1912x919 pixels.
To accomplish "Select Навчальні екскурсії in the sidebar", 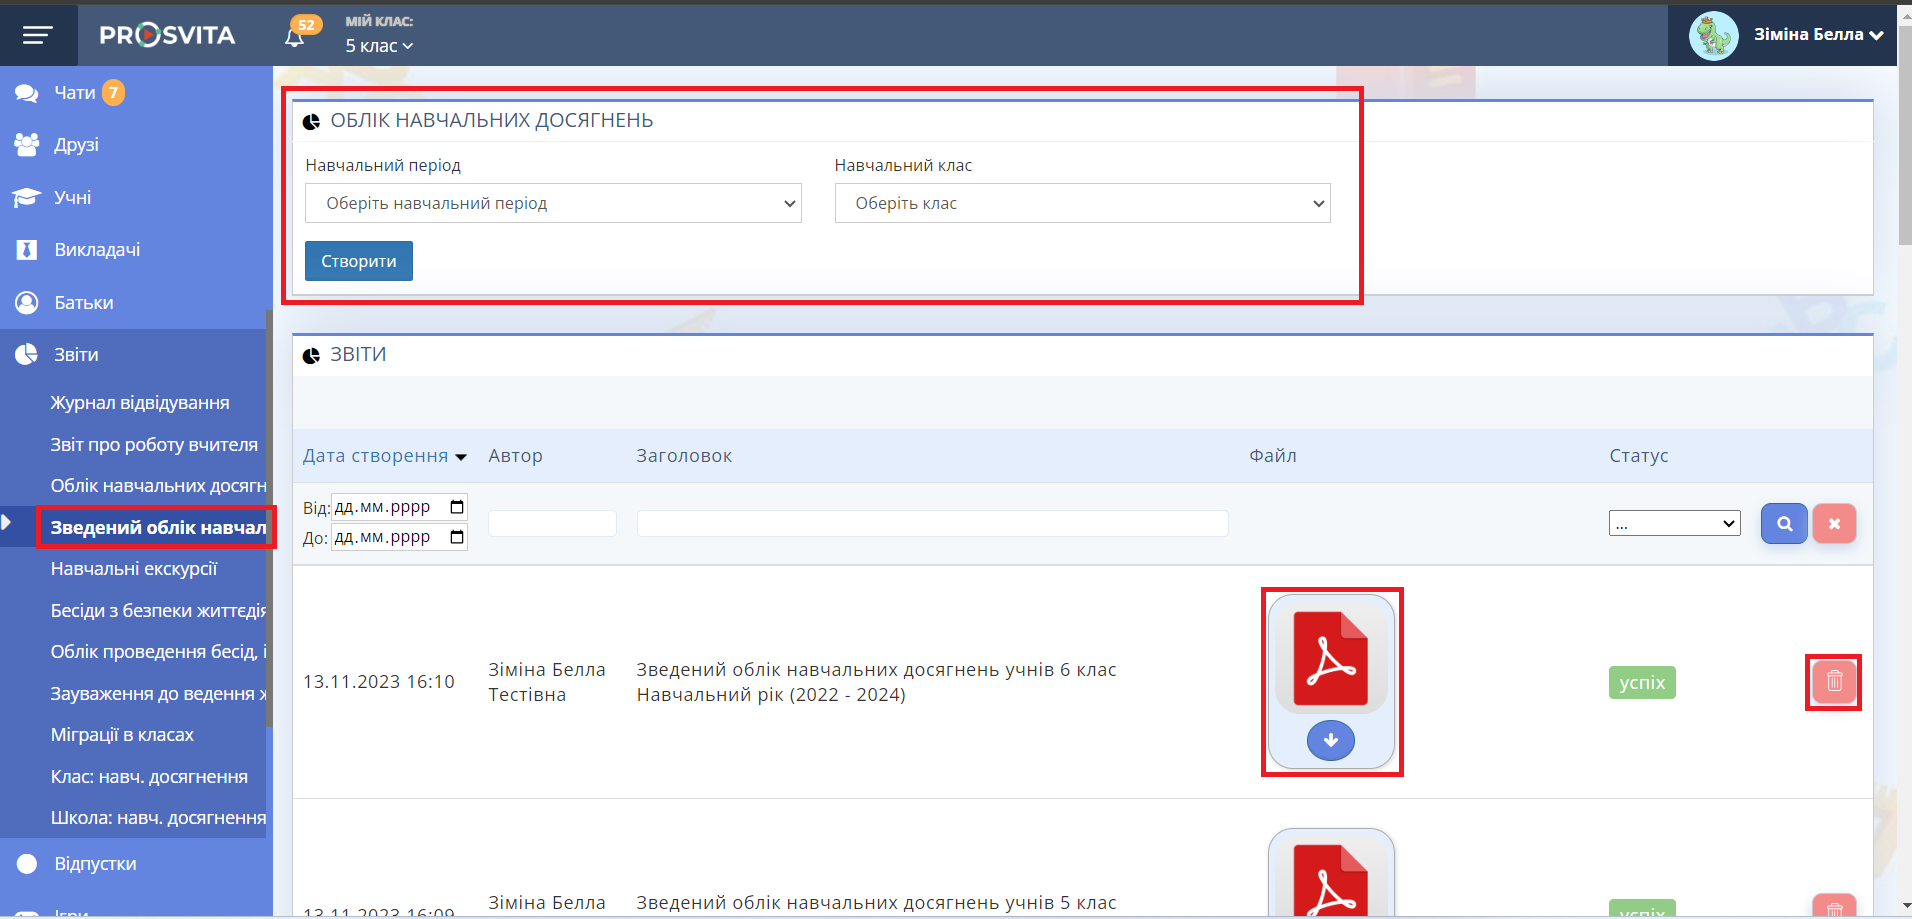I will (134, 569).
